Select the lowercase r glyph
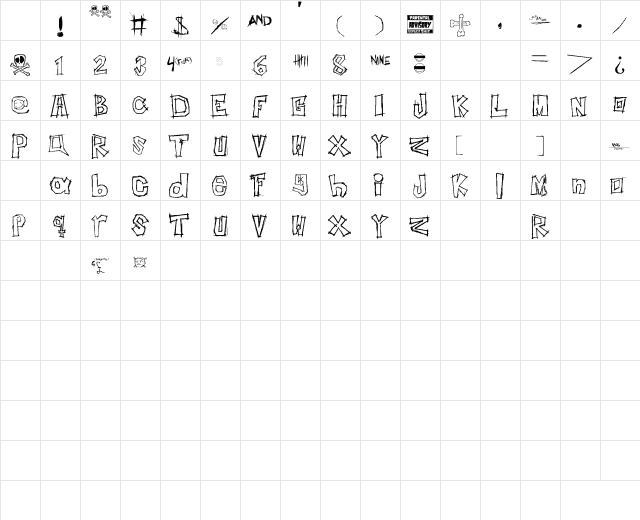The width and height of the screenshot is (640, 520). click(99, 226)
